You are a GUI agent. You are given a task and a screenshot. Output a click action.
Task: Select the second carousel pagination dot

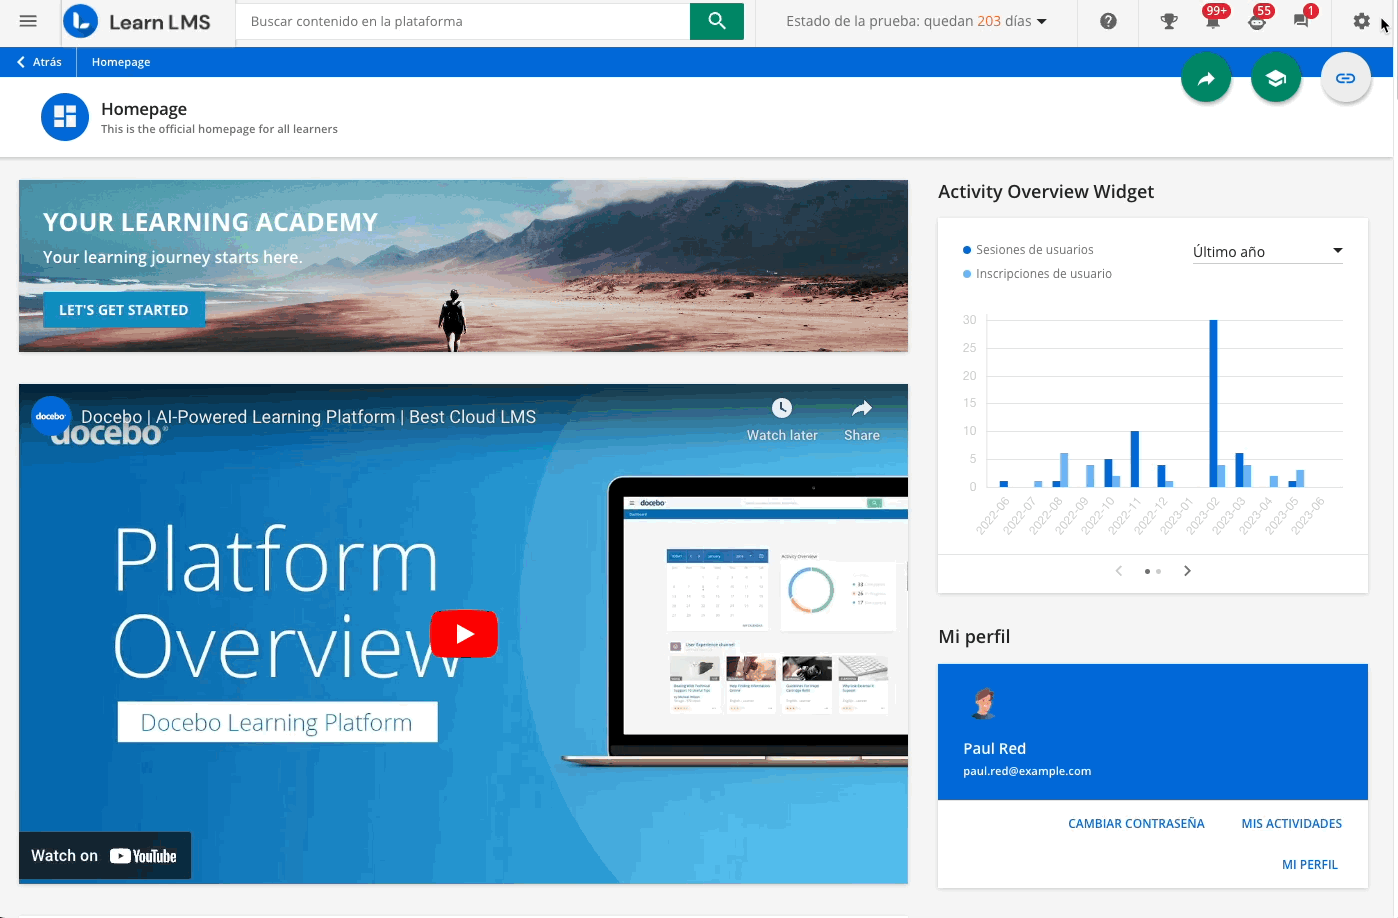(1158, 571)
